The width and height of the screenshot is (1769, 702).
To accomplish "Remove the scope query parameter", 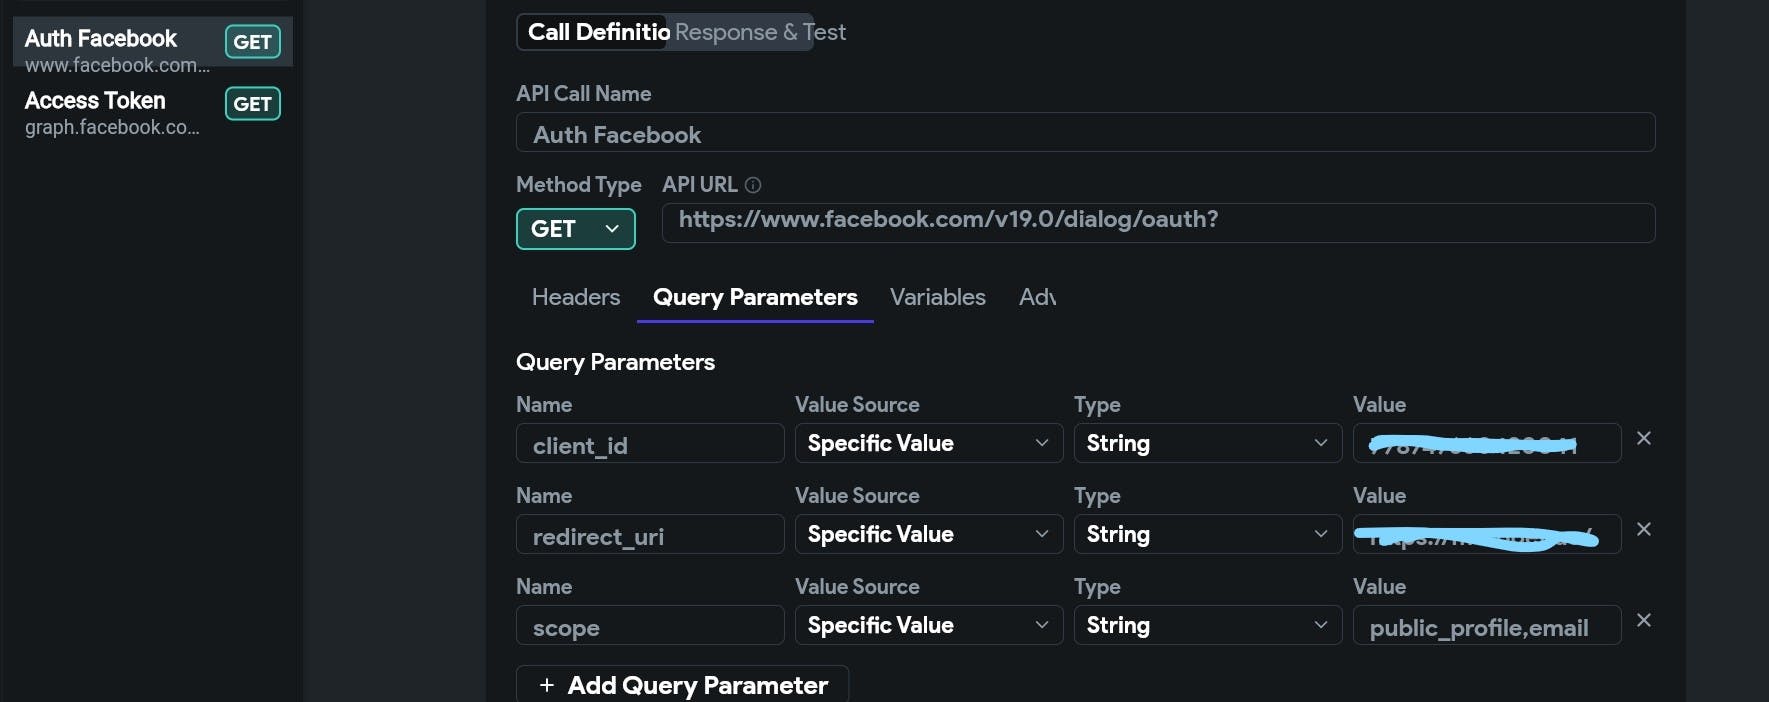I will [1643, 620].
